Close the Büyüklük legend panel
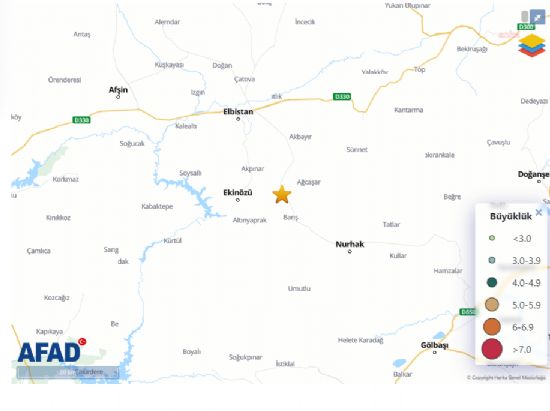 [x=539, y=212]
